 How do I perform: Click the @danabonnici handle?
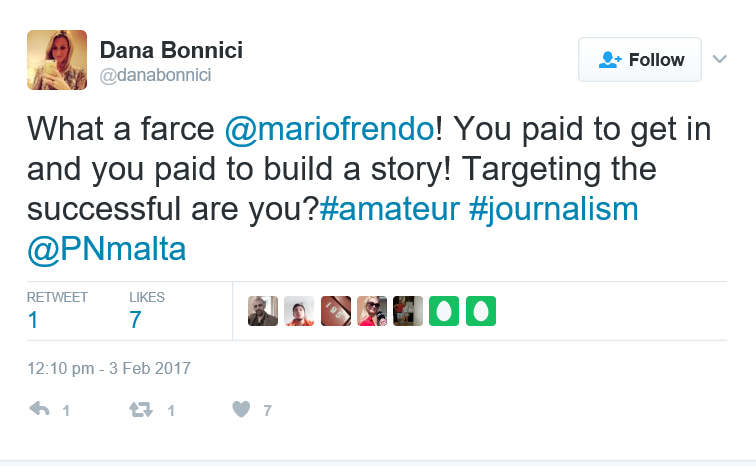[155, 75]
